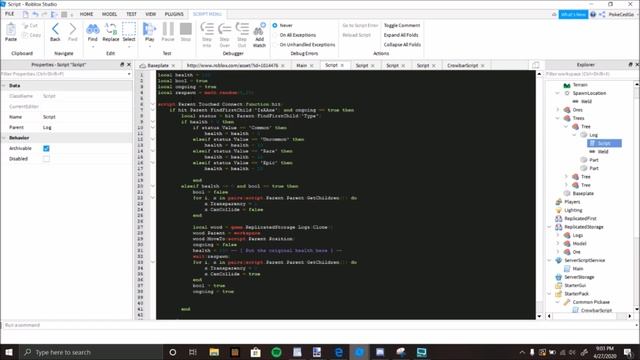Open the HOME ribbon tab
Image resolution: width=640 pixels, height=360 pixels.
point(86,14)
